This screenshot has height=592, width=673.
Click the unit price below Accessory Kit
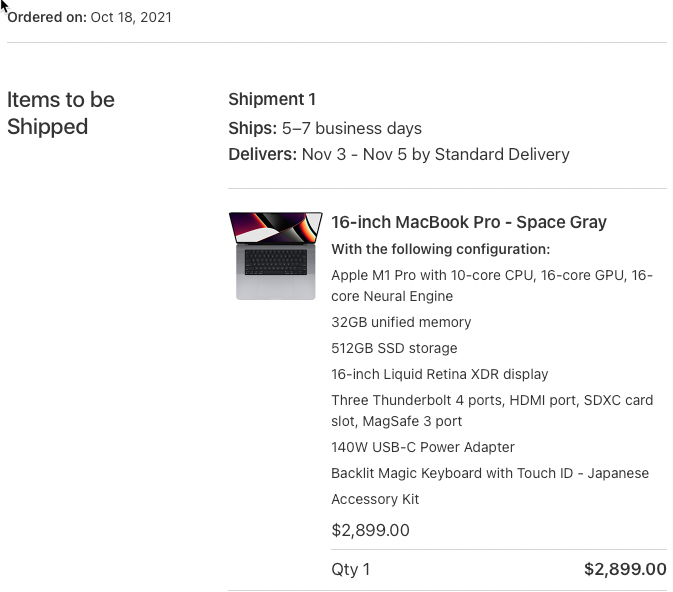click(x=370, y=530)
